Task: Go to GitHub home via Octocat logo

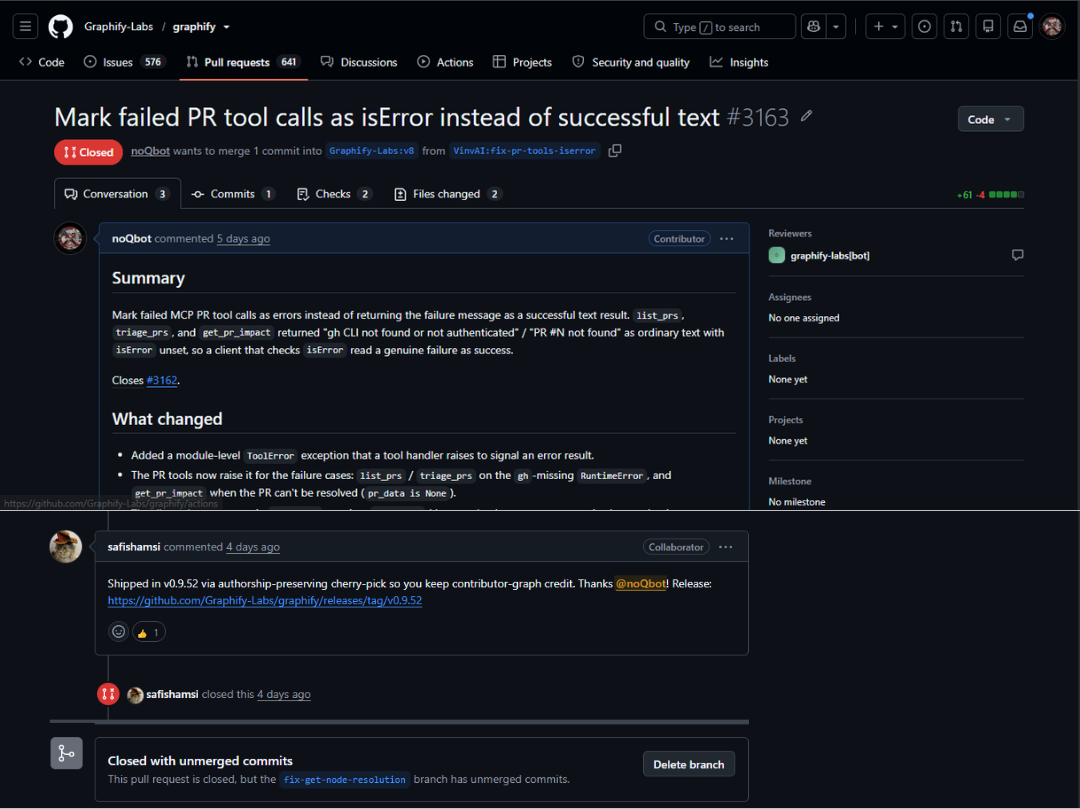Action: [61, 27]
